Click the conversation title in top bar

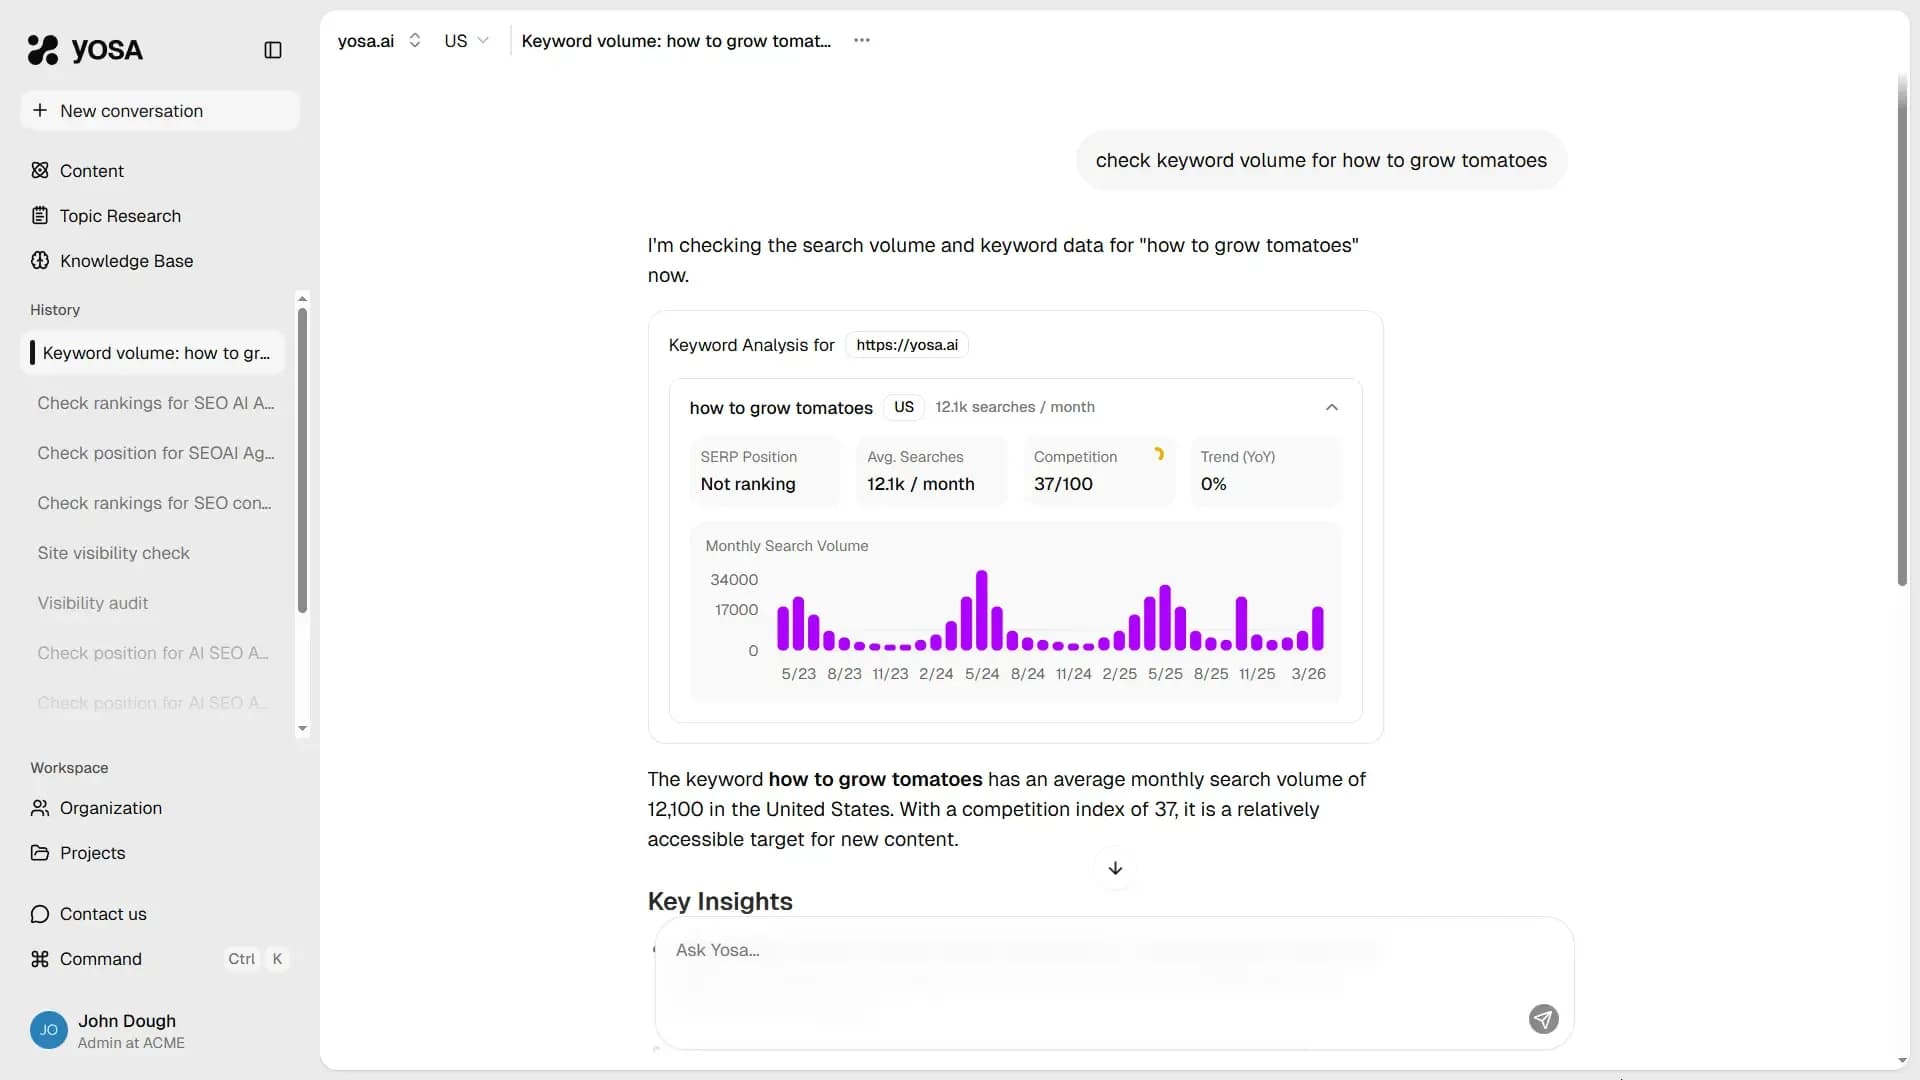pos(676,40)
